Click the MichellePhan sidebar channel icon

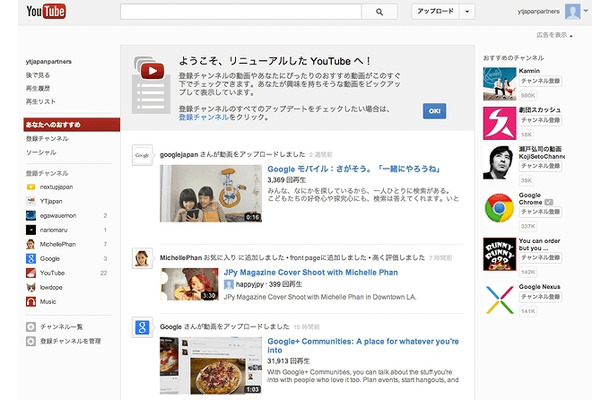[31, 244]
